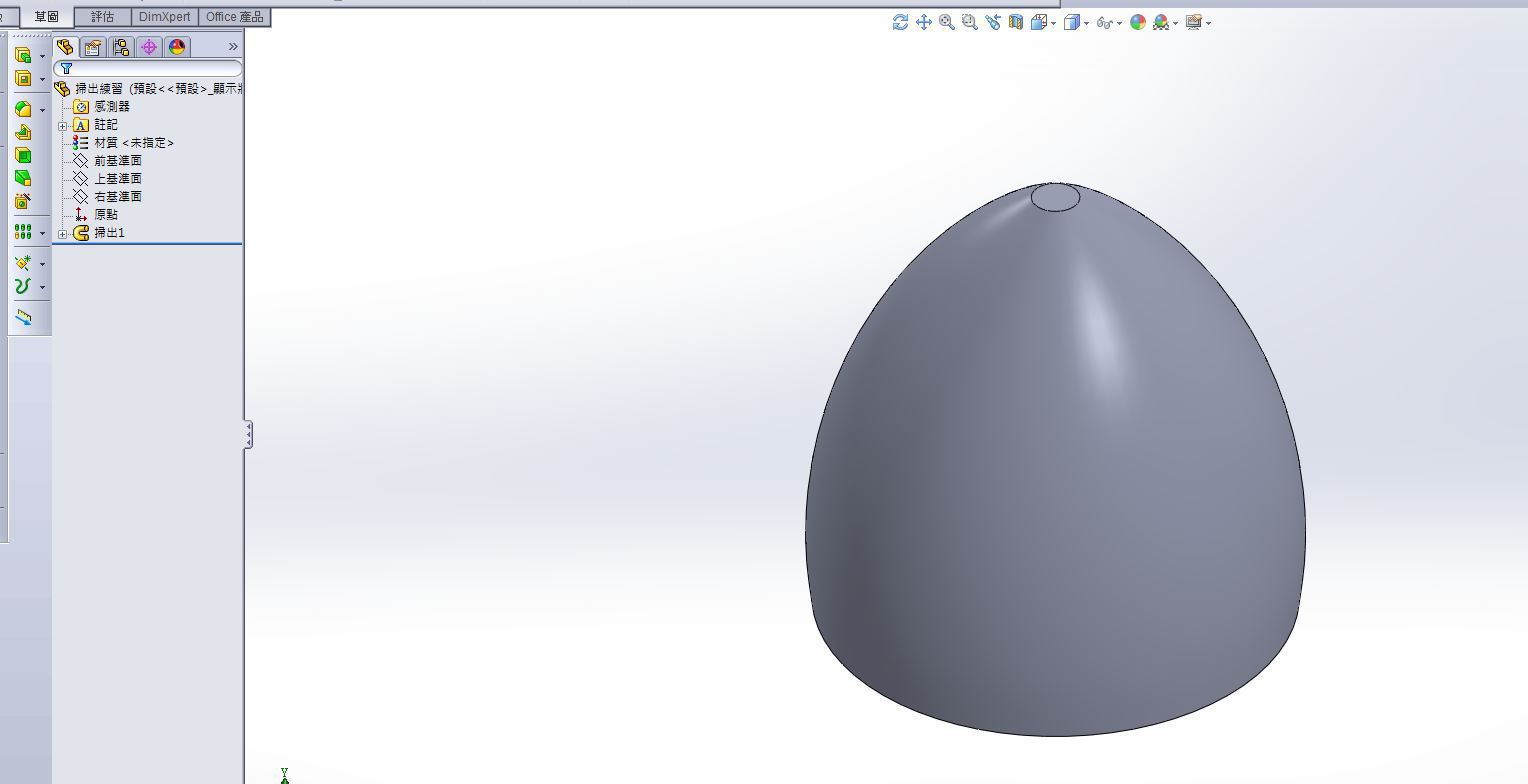Viewport: 1528px width, 784px height.
Task: Toggle the Section View display
Action: tap(1015, 22)
